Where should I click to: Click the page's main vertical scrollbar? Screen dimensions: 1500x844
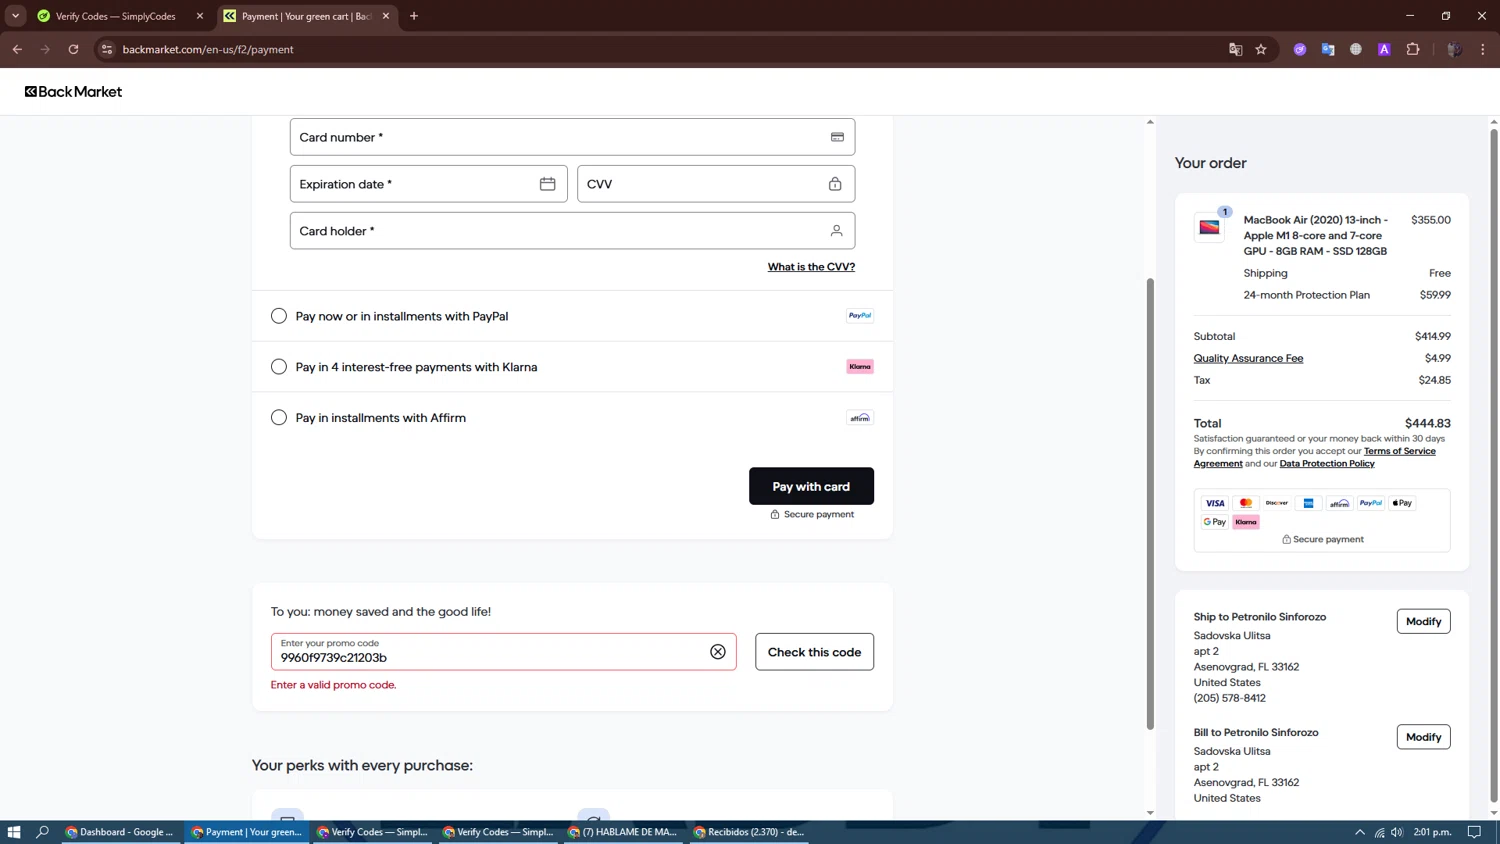1494,465
